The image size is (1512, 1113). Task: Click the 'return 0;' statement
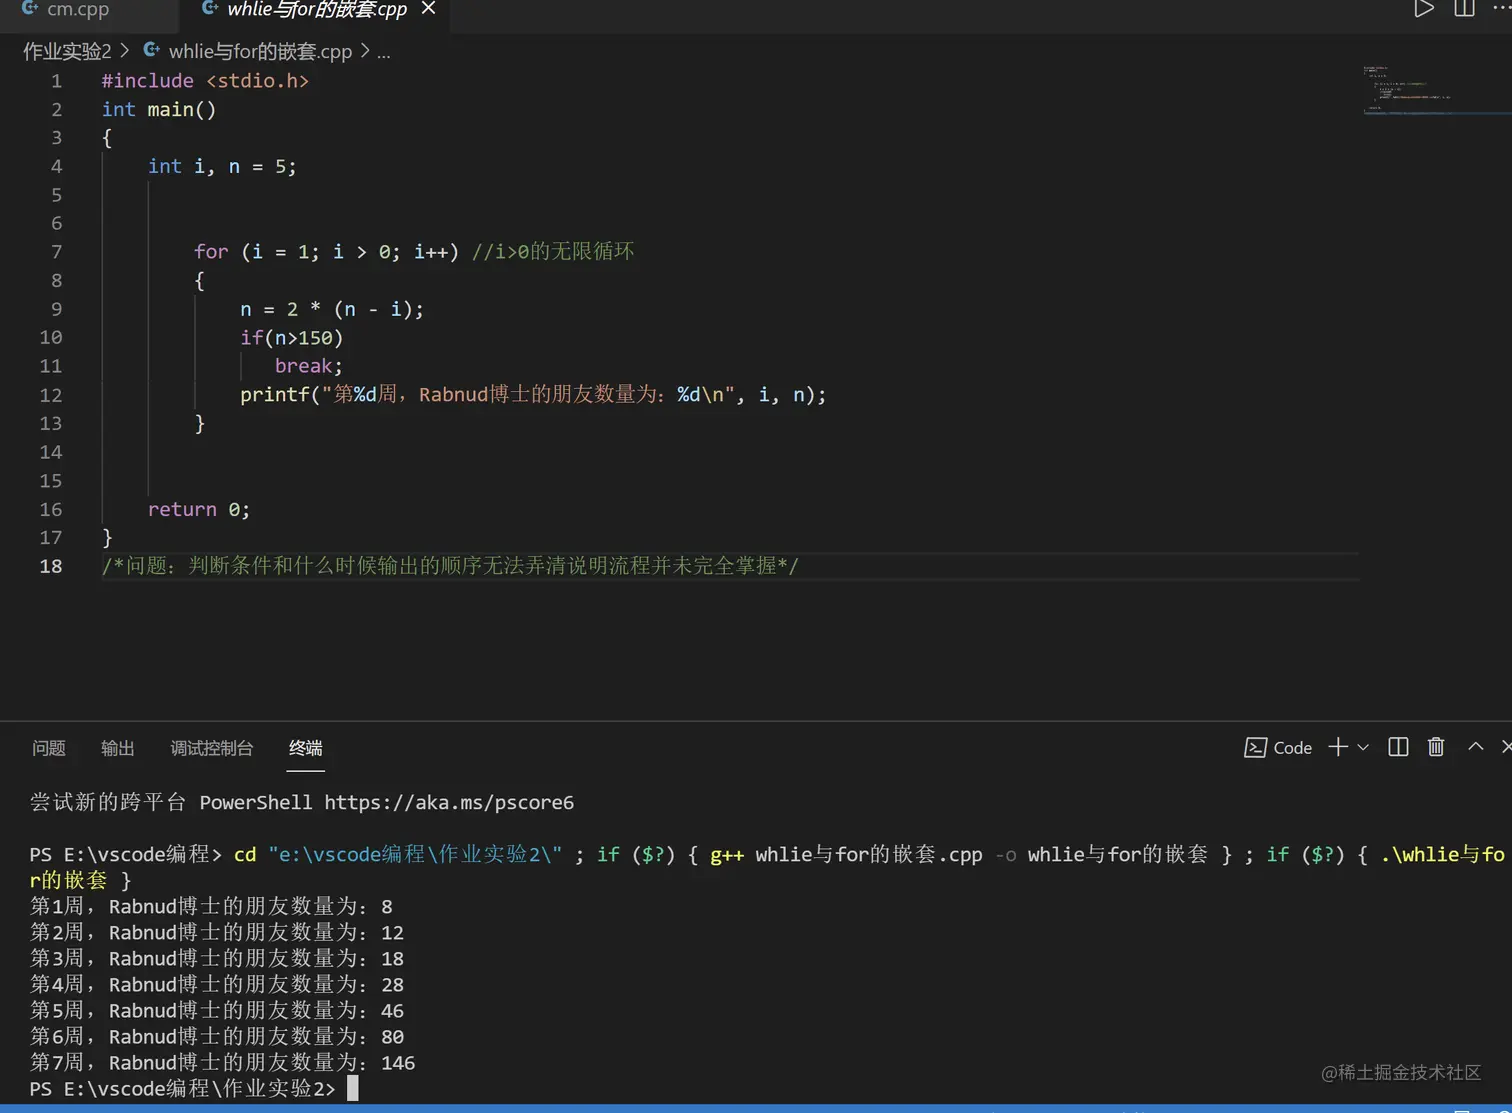[x=199, y=509]
